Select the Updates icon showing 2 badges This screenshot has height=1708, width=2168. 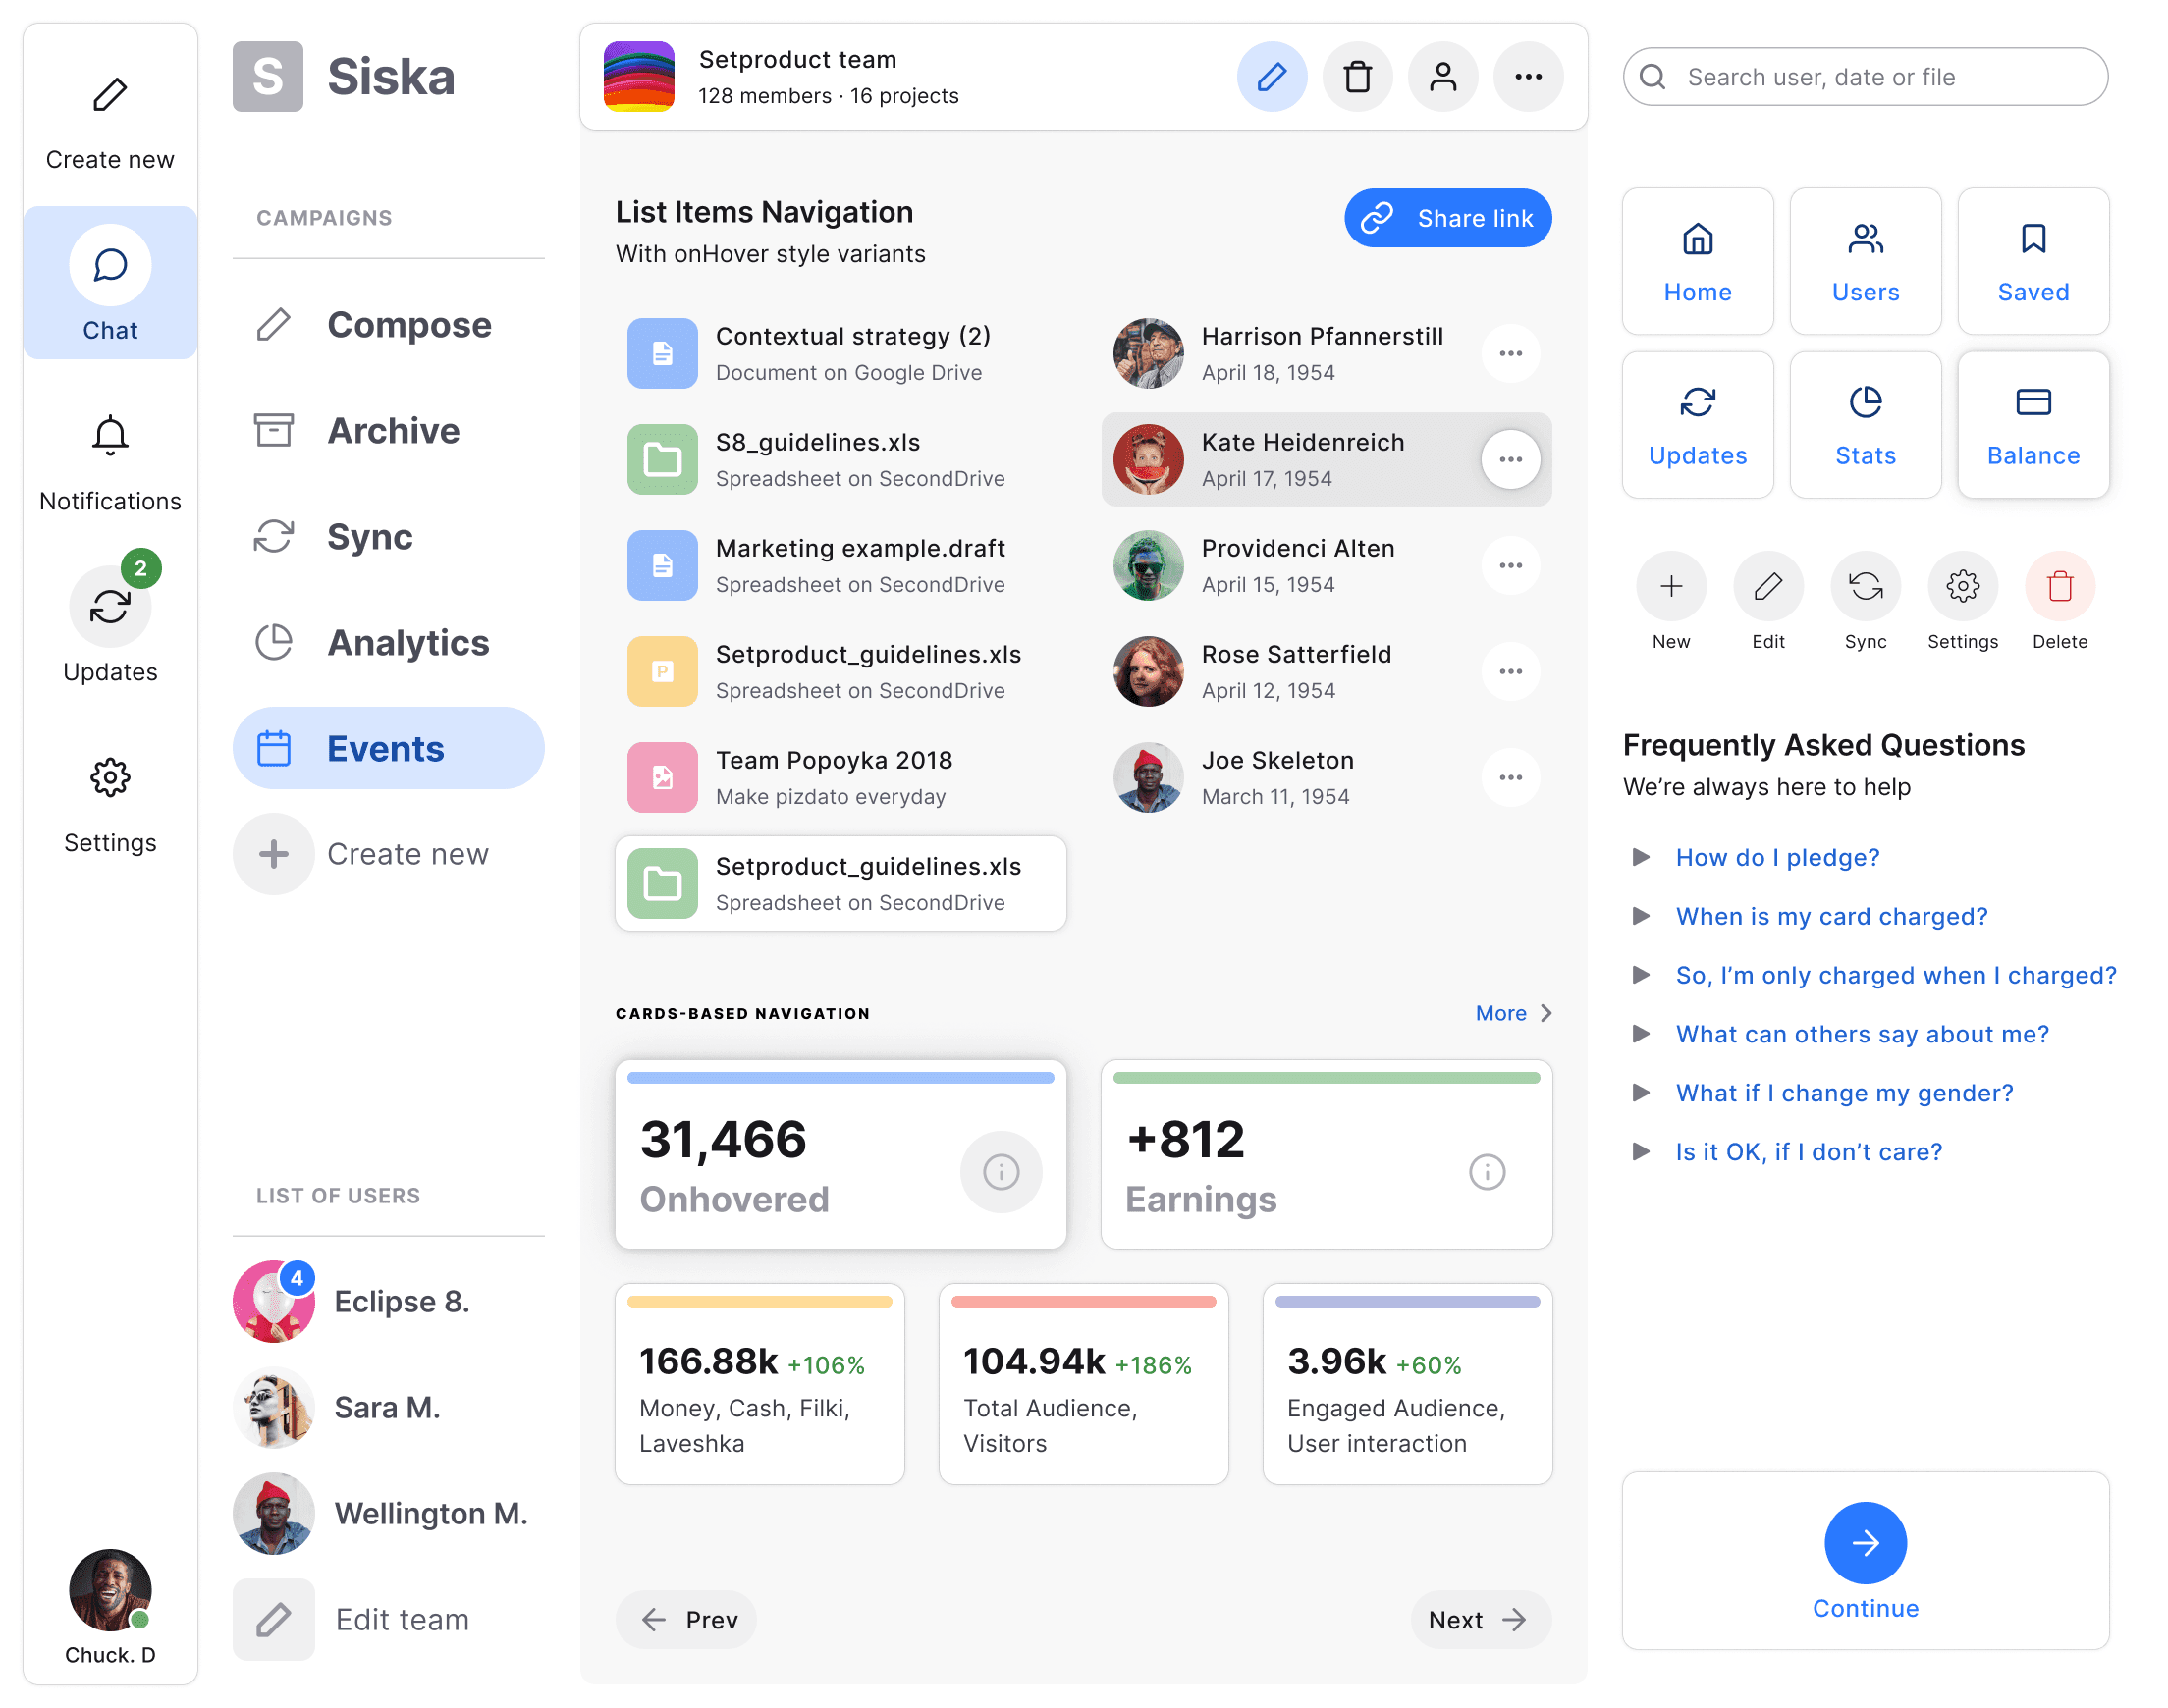(x=109, y=607)
